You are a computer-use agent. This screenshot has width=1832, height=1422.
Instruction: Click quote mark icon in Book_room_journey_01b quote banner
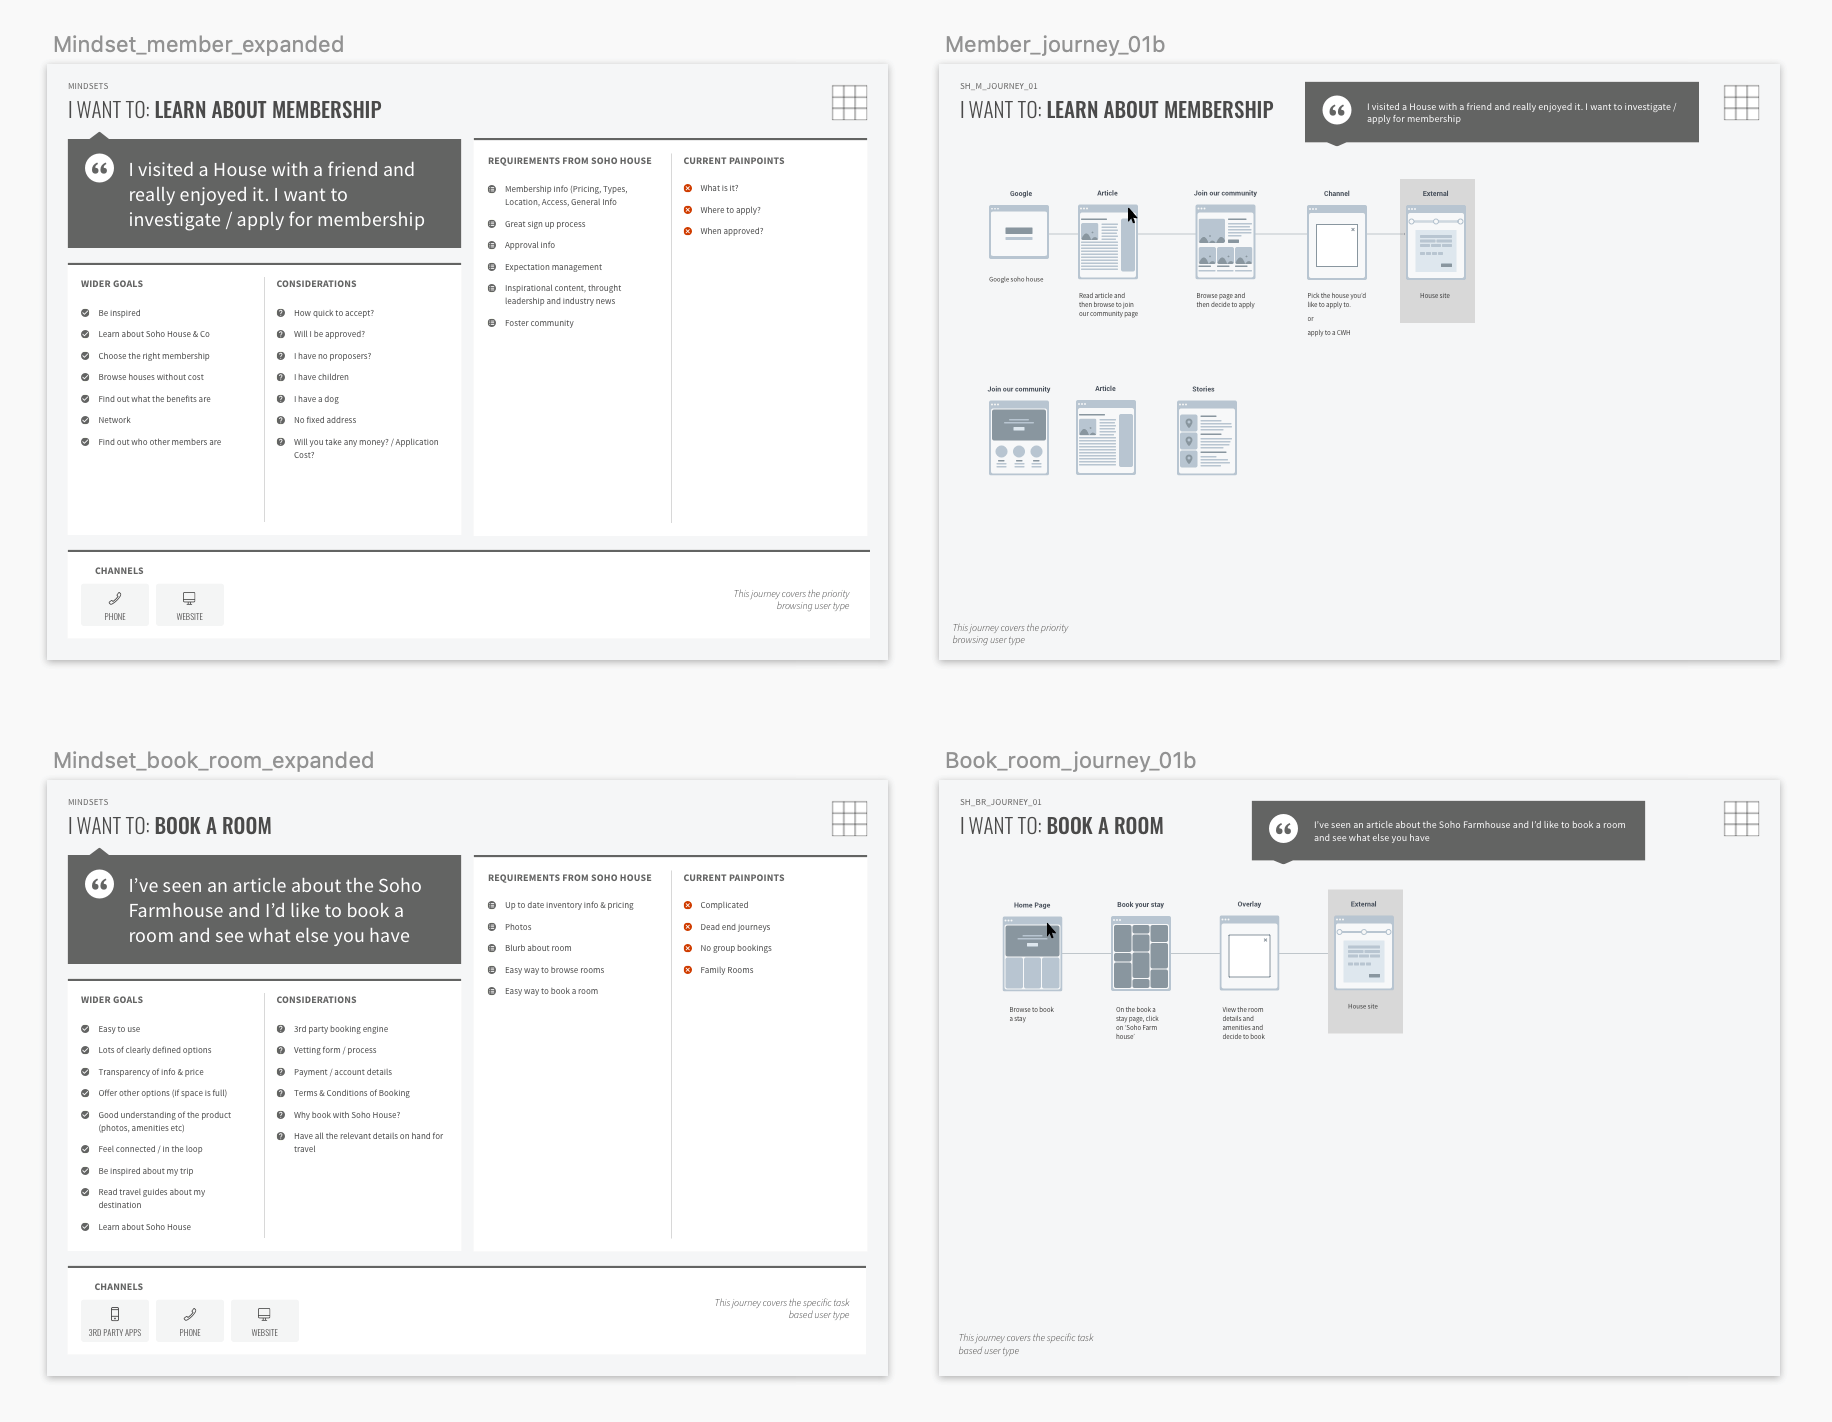(x=1284, y=828)
